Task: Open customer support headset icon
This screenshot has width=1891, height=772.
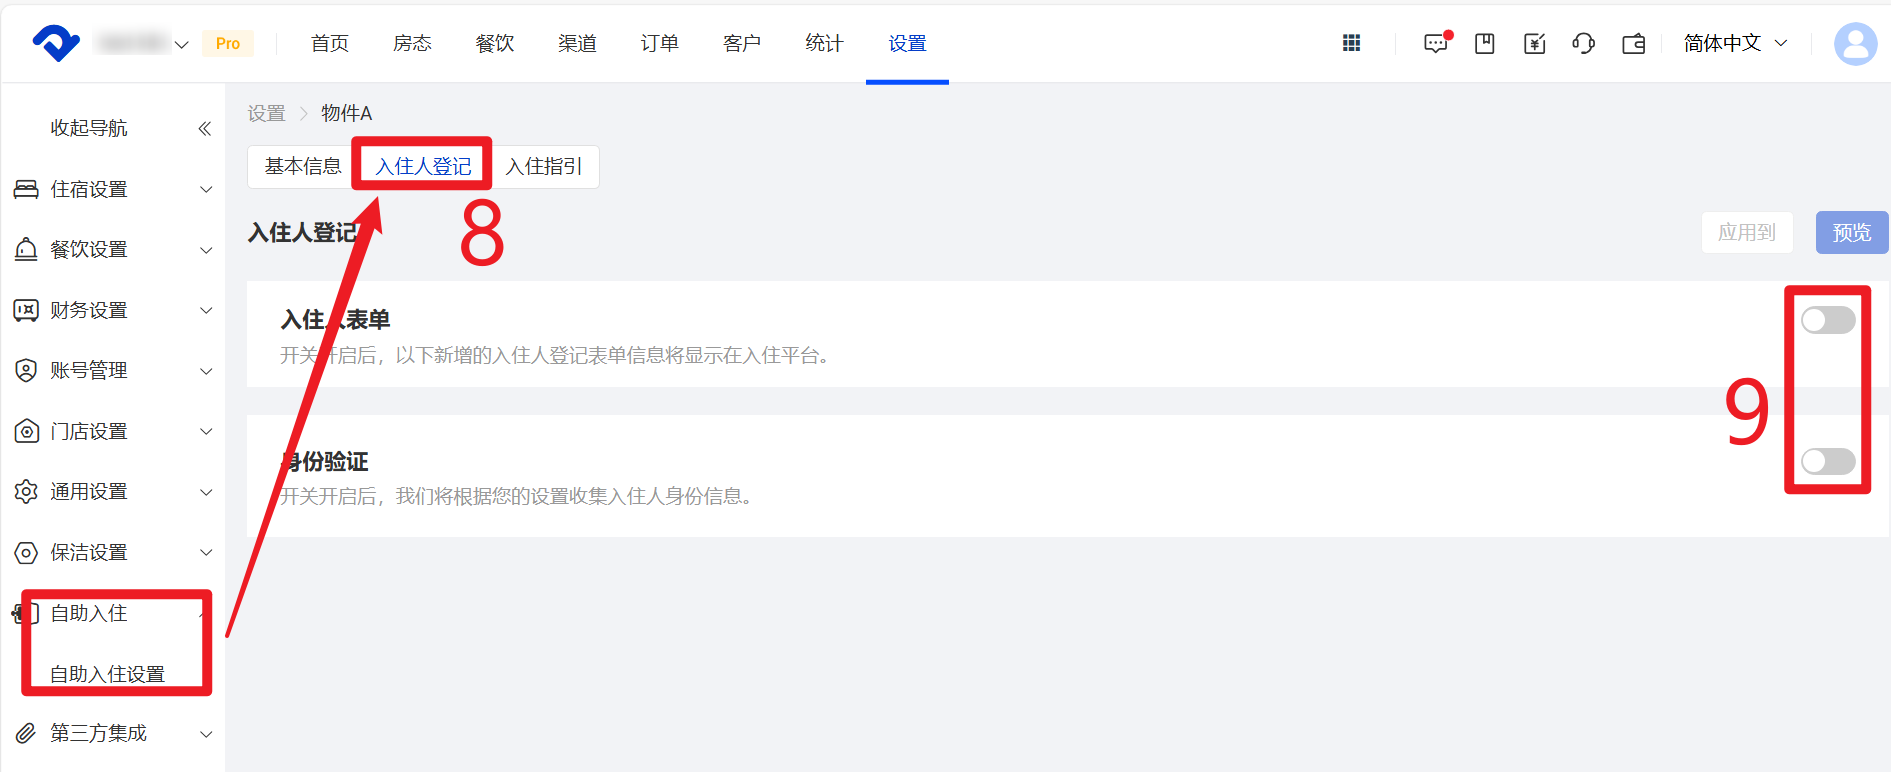Action: pyautogui.click(x=1583, y=43)
